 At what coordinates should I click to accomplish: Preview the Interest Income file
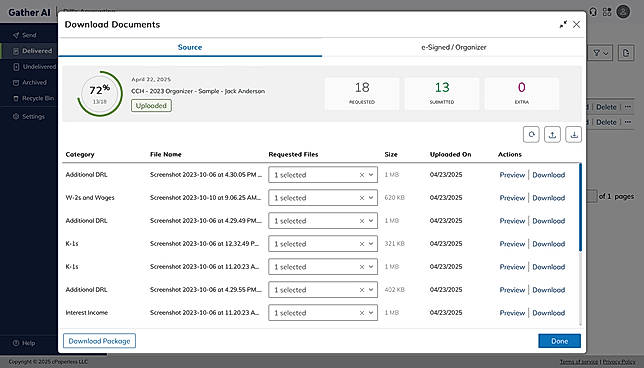coord(512,313)
